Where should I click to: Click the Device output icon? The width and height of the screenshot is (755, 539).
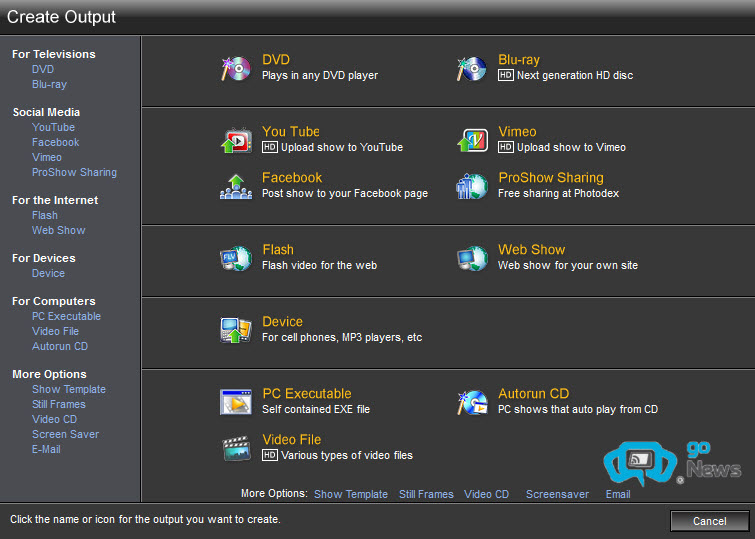(236, 329)
